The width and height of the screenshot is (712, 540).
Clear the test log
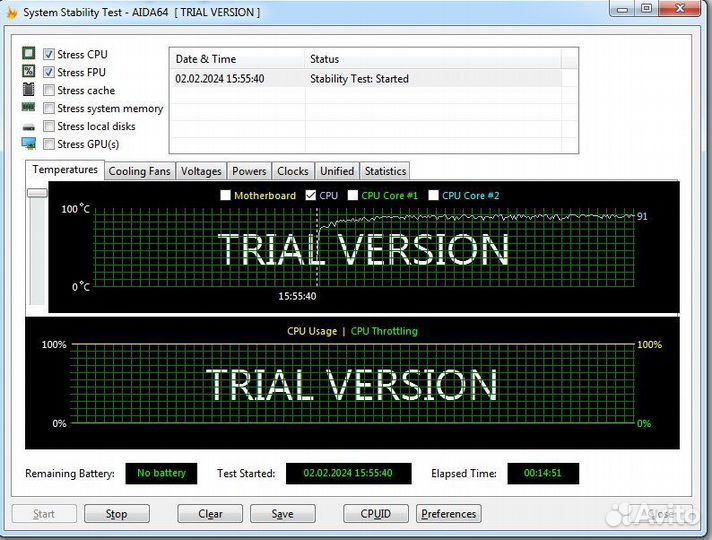(x=210, y=514)
